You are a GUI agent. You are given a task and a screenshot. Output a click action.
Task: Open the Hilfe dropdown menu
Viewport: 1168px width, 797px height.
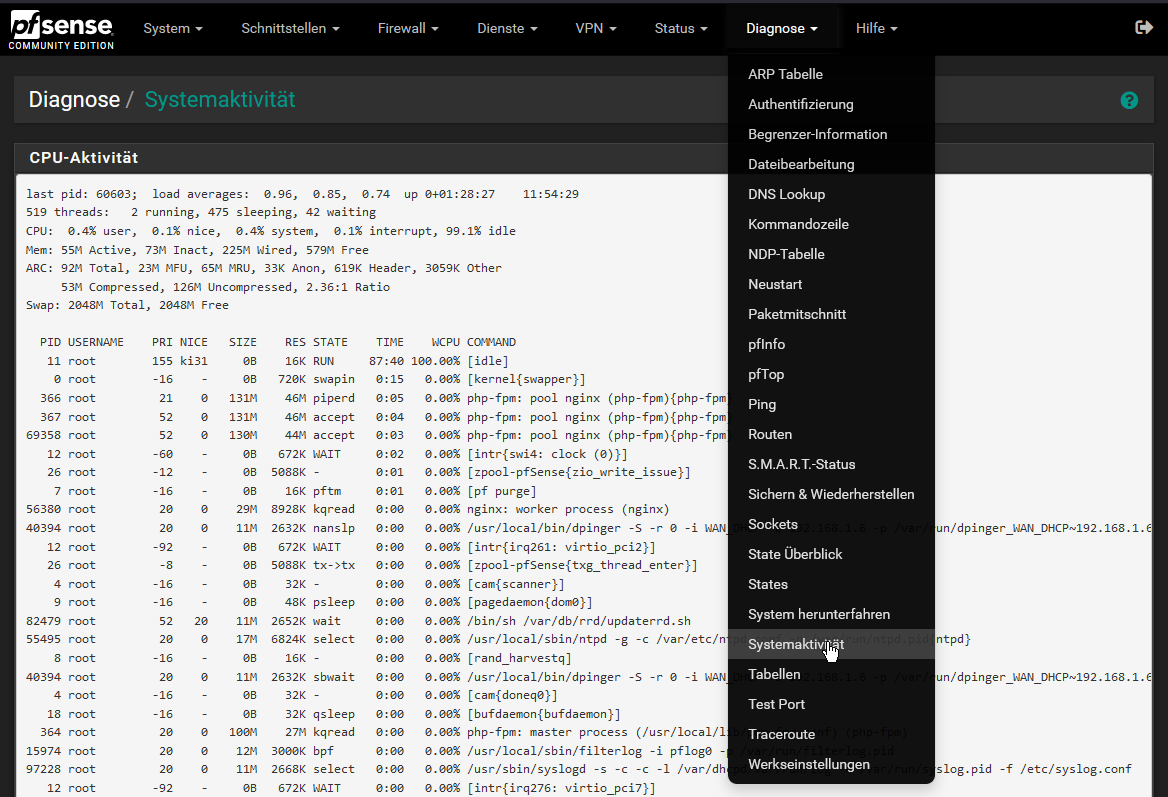[877, 28]
